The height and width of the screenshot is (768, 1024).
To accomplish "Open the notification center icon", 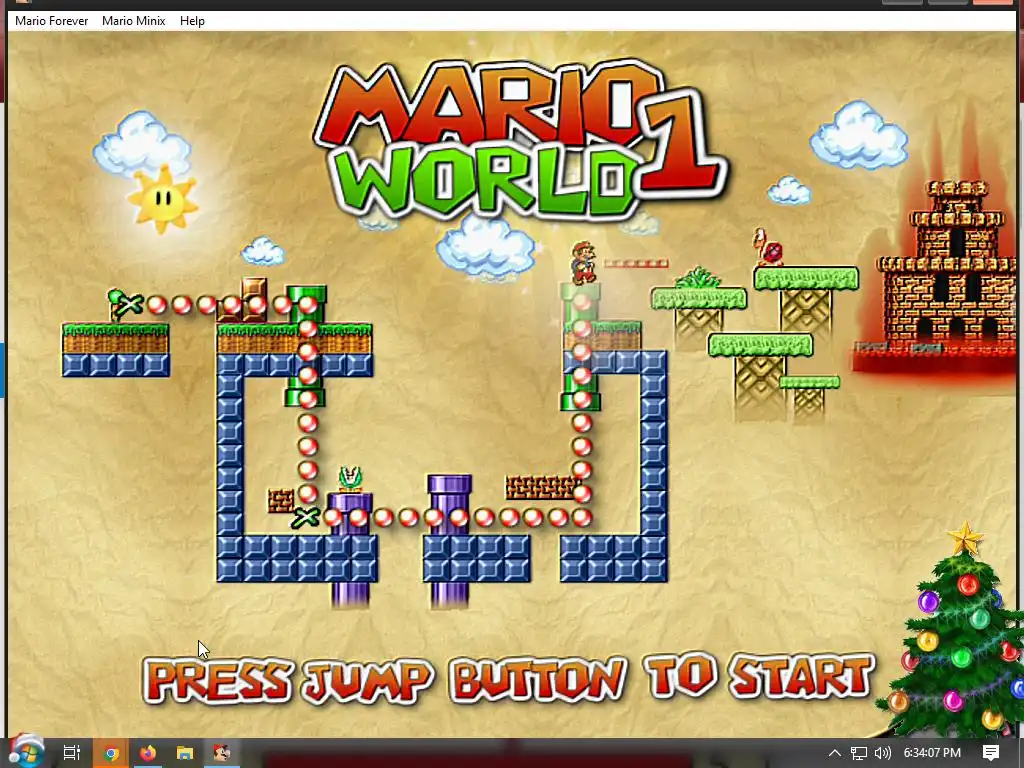I will click(x=991, y=753).
